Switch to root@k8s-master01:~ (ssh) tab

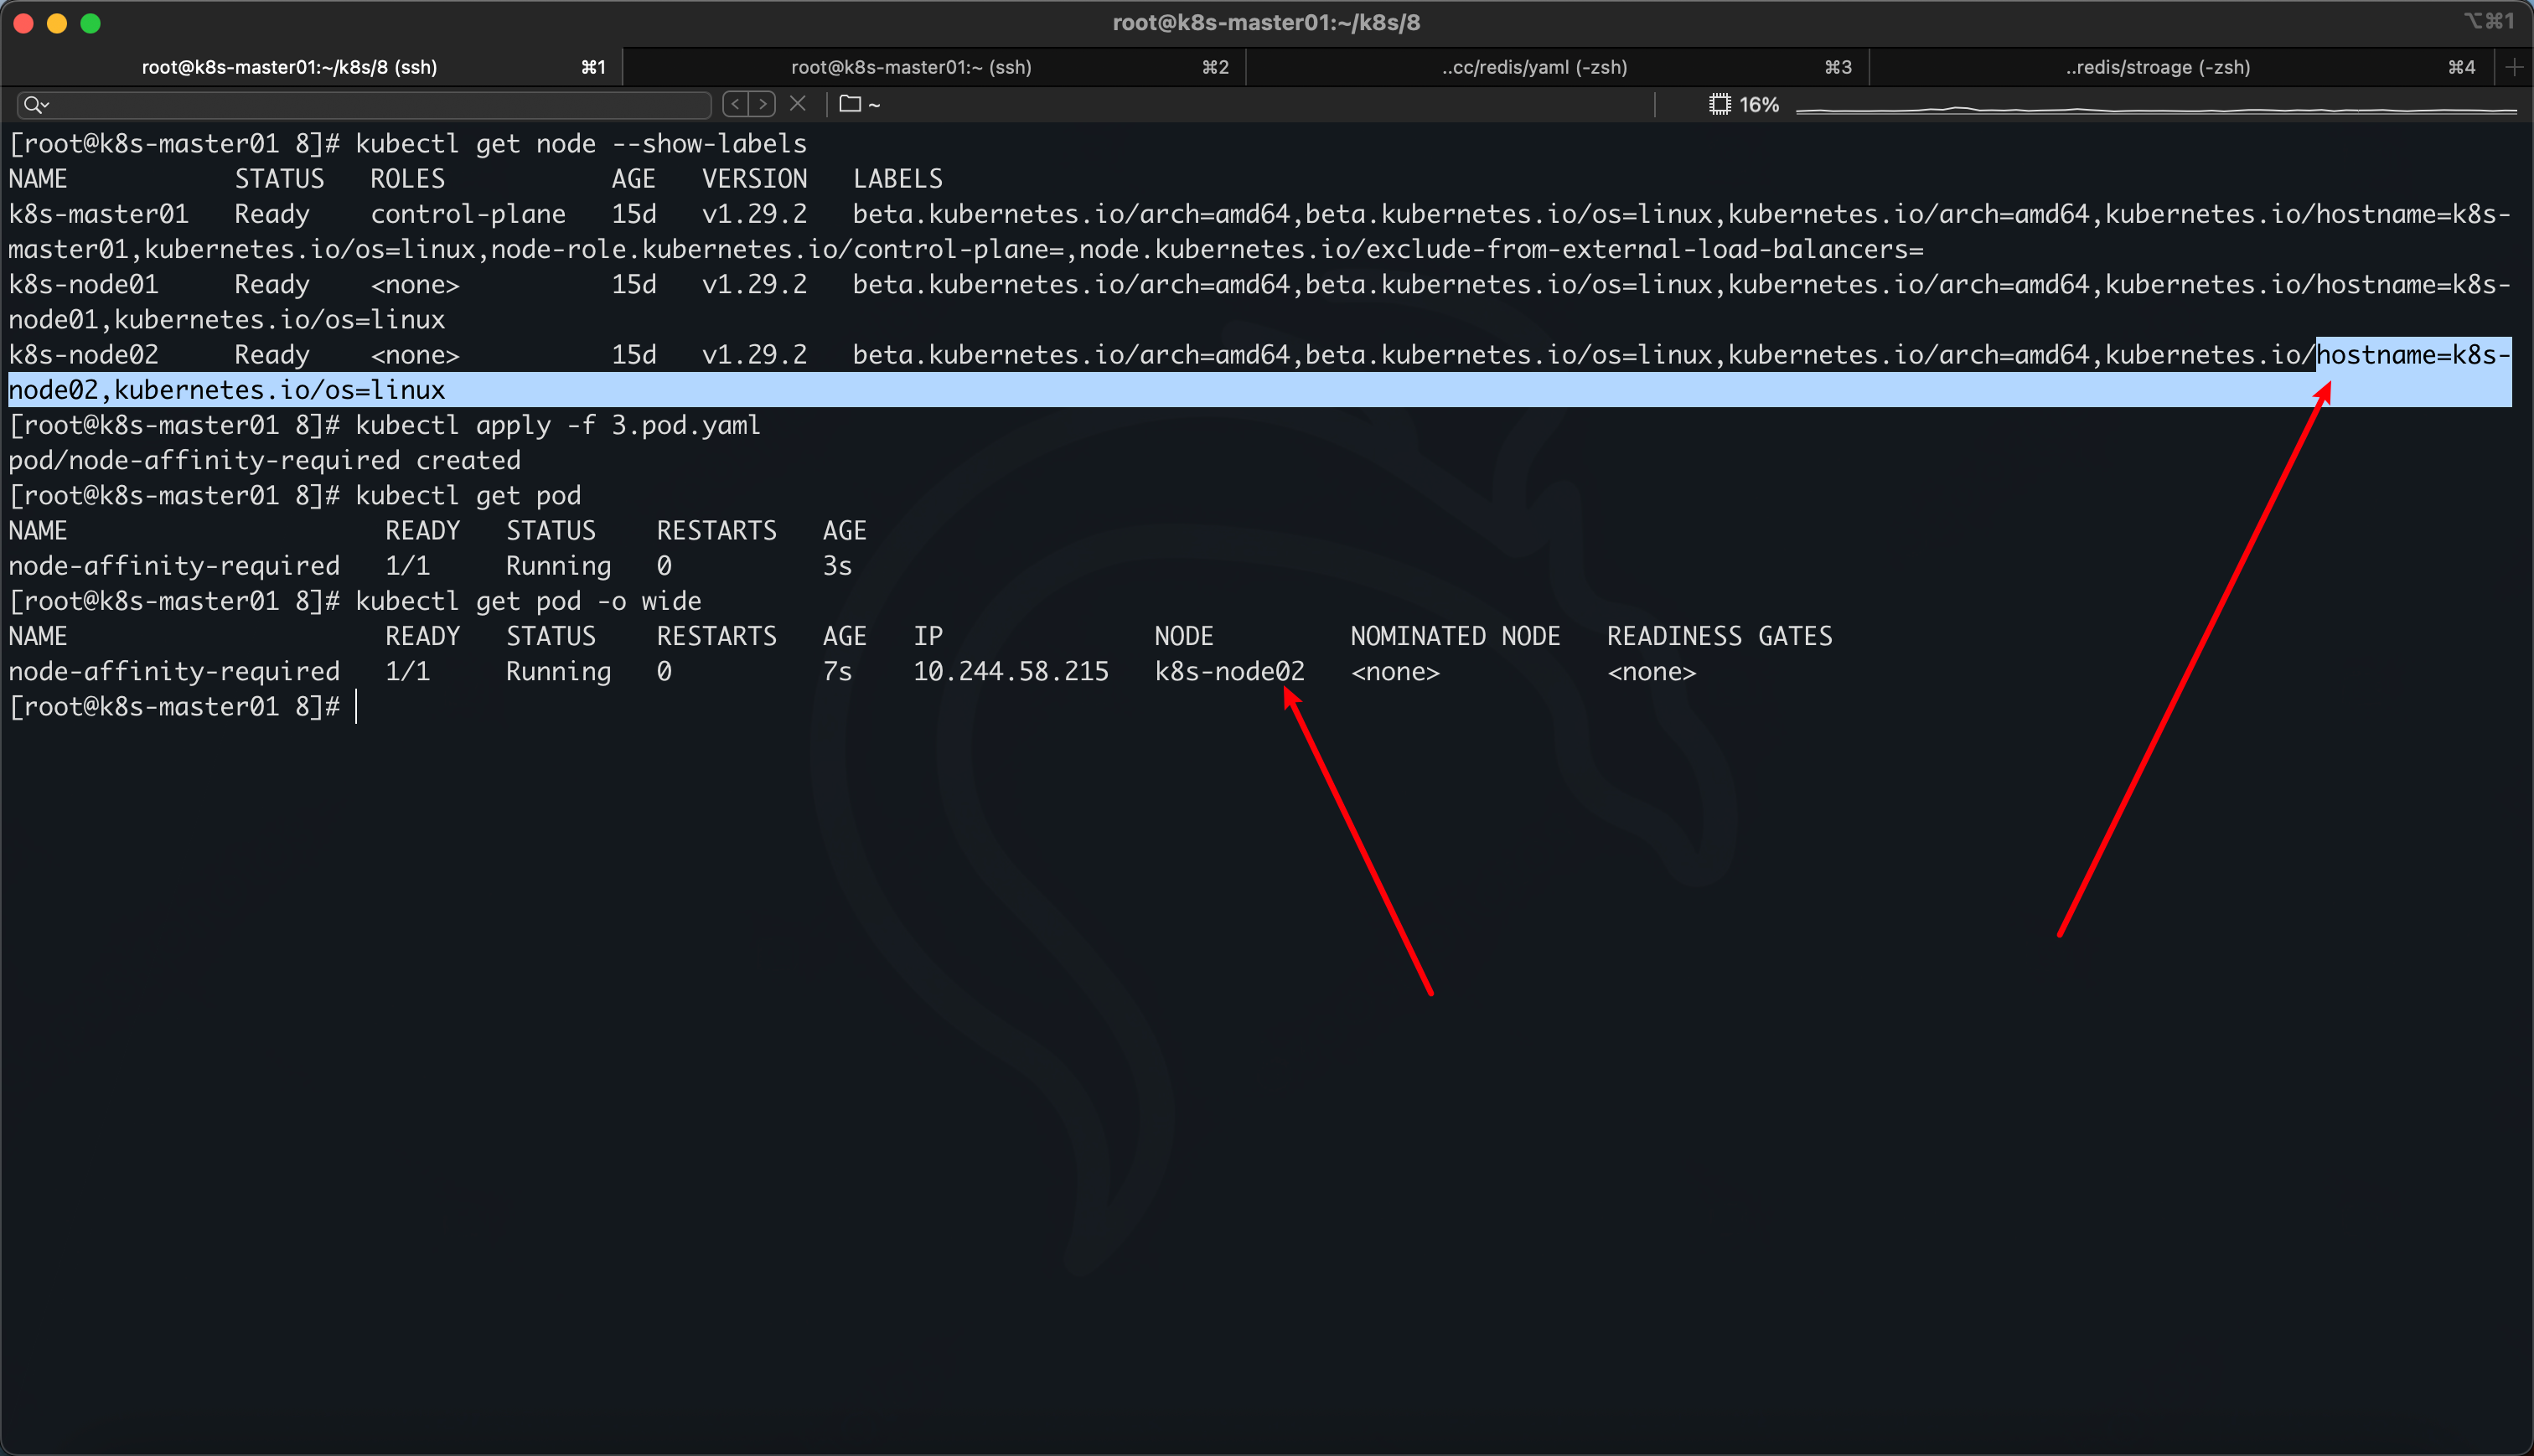pyautogui.click(x=910, y=67)
